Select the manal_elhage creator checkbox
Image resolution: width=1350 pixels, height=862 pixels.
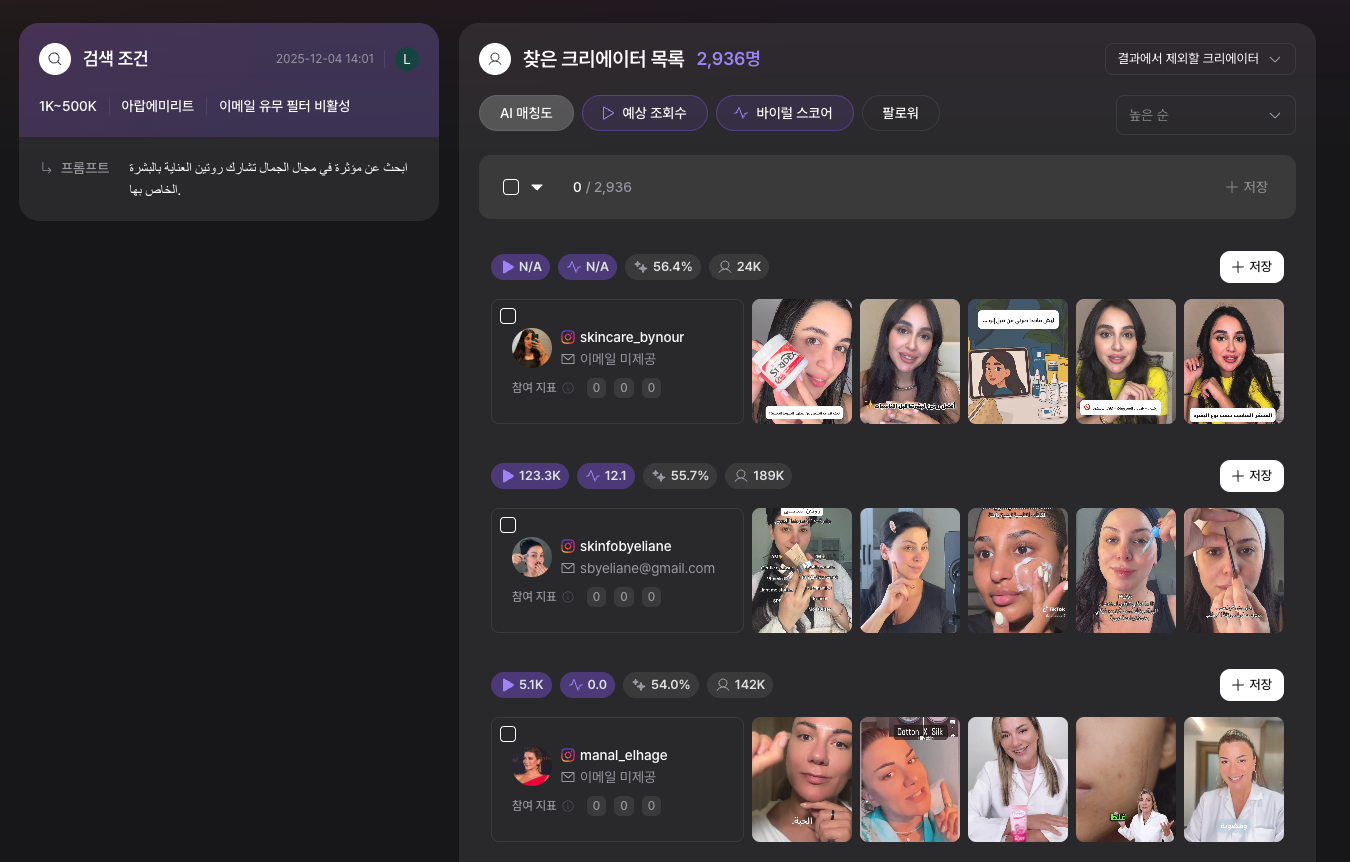point(508,734)
